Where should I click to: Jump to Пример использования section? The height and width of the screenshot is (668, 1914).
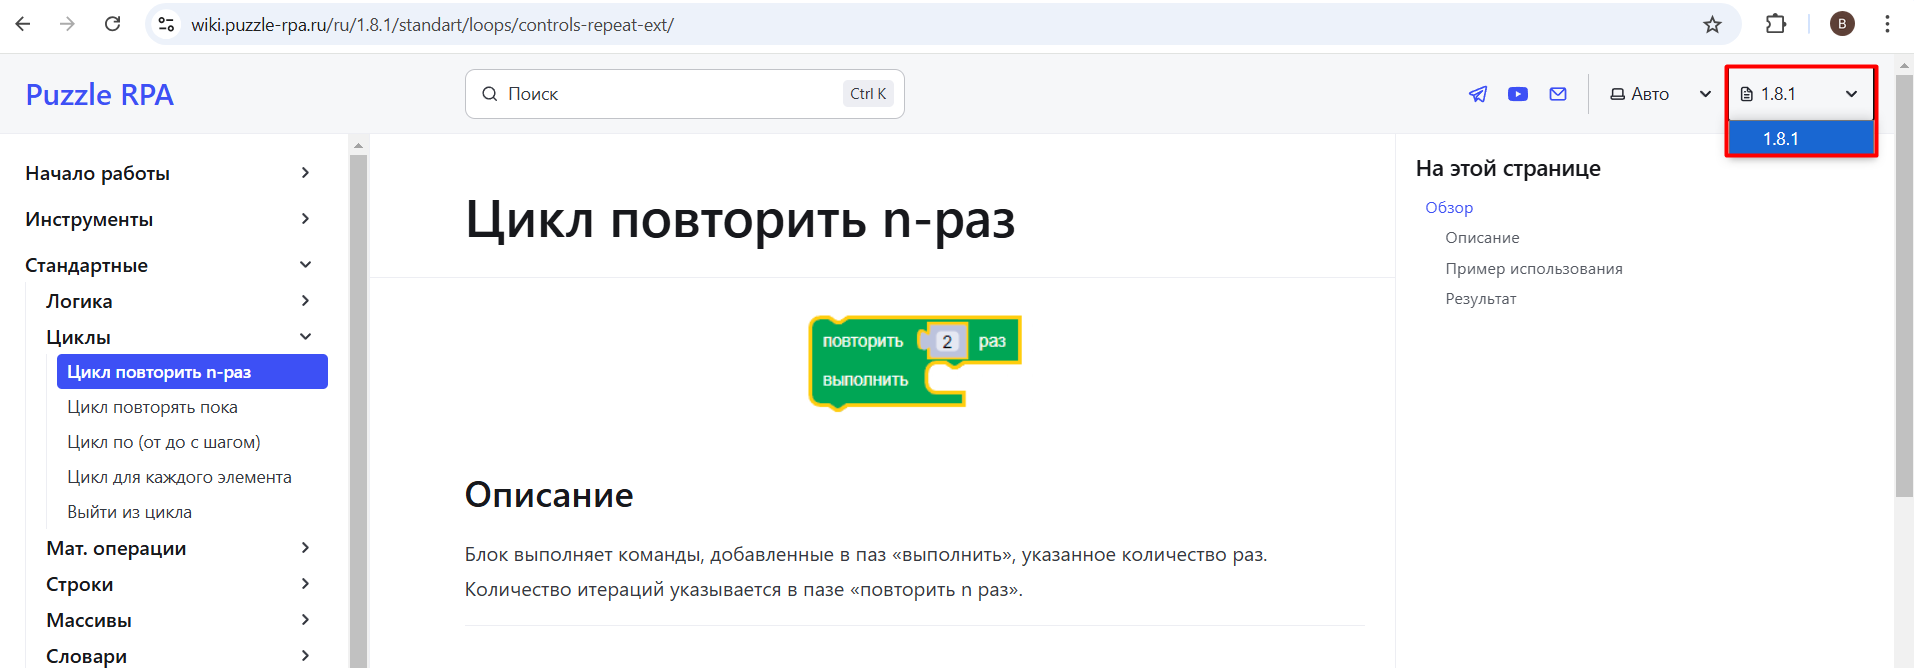(x=1534, y=269)
